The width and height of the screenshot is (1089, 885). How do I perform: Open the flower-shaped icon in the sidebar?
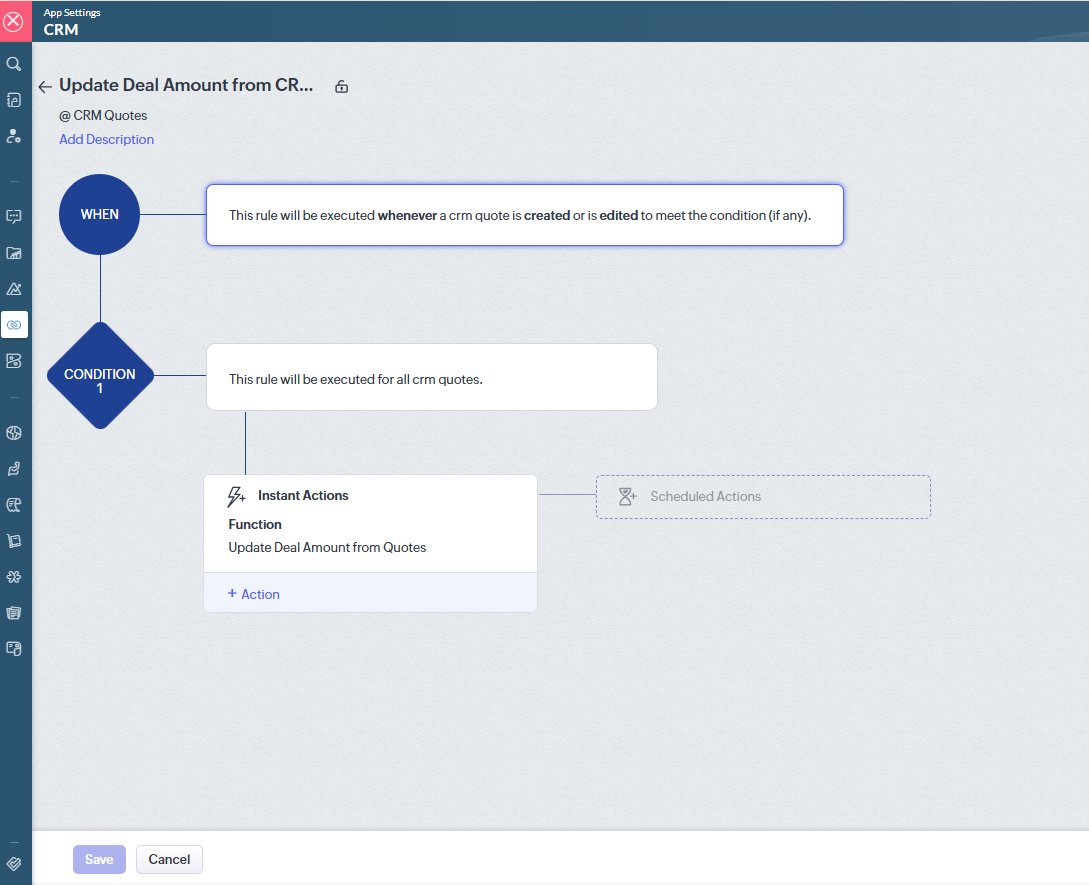pyautogui.click(x=14, y=577)
